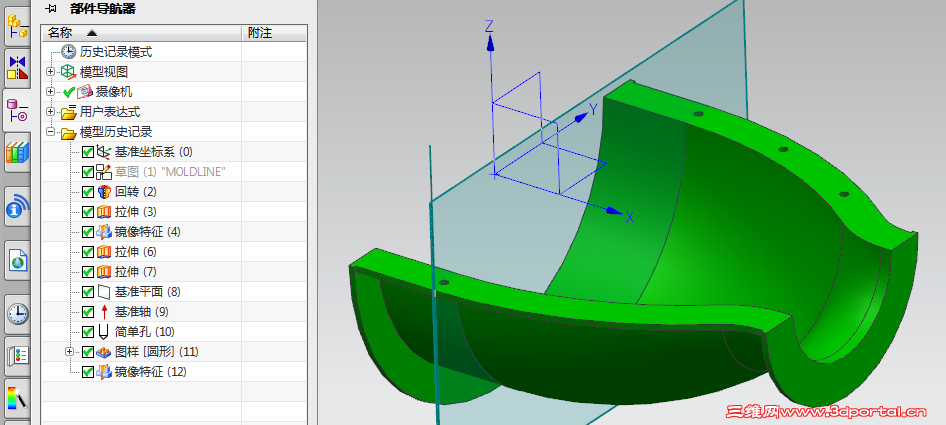This screenshot has height=425, width=946.
Task: Open the Assembly Navigator sidebar tab
Action: pyautogui.click(x=18, y=27)
